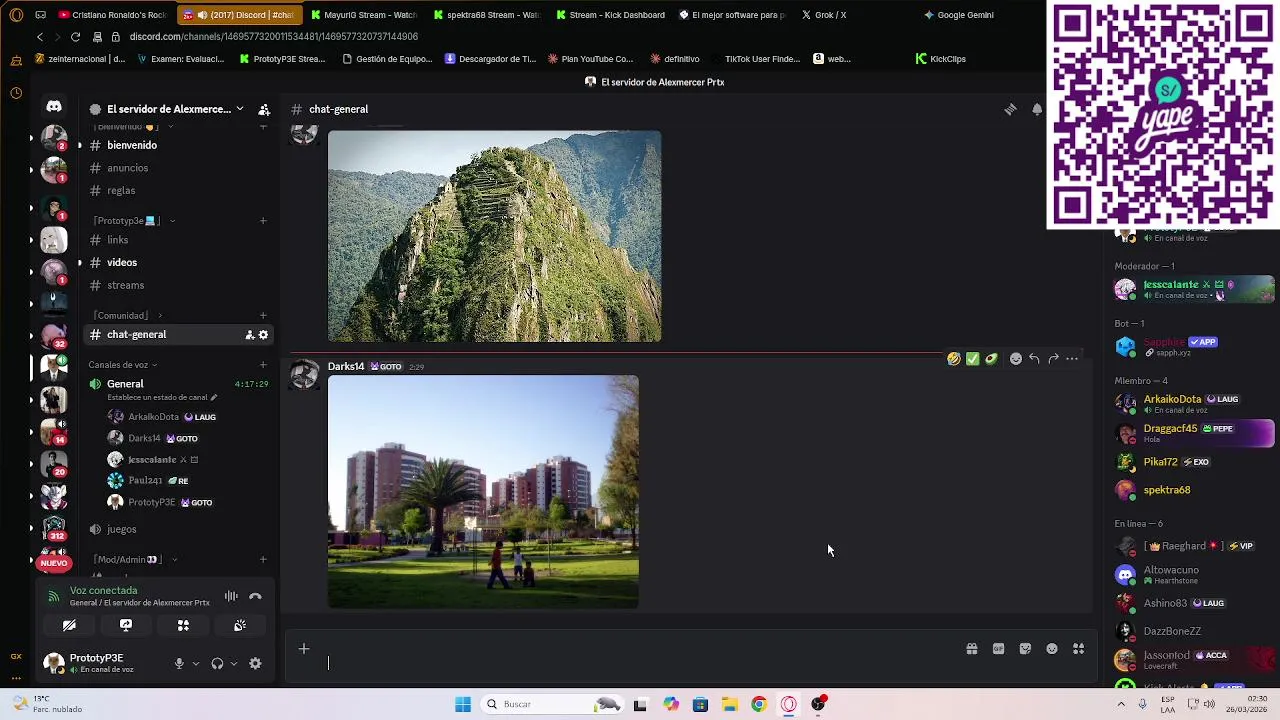
Task: Share your screen in voice panel
Action: [x=126, y=625]
